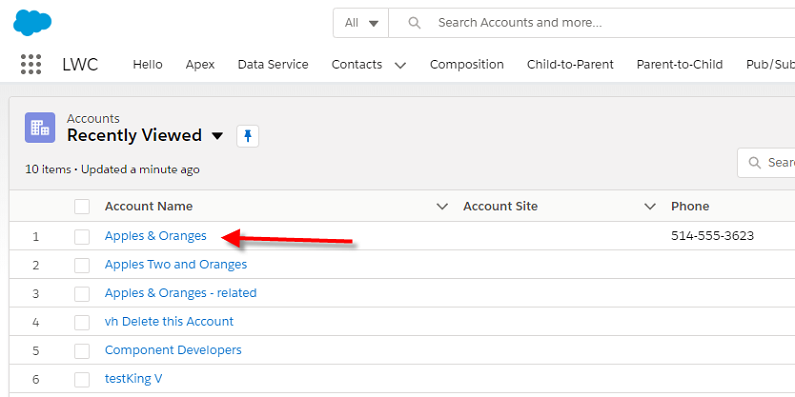The width and height of the screenshot is (795, 397).
Task: Open Apples & Oranges - related account
Action: click(180, 293)
